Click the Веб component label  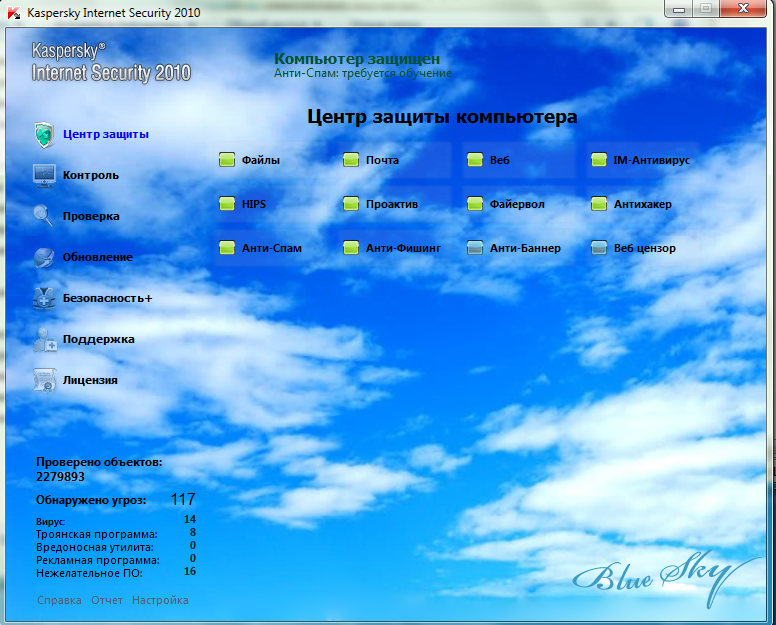click(x=499, y=160)
